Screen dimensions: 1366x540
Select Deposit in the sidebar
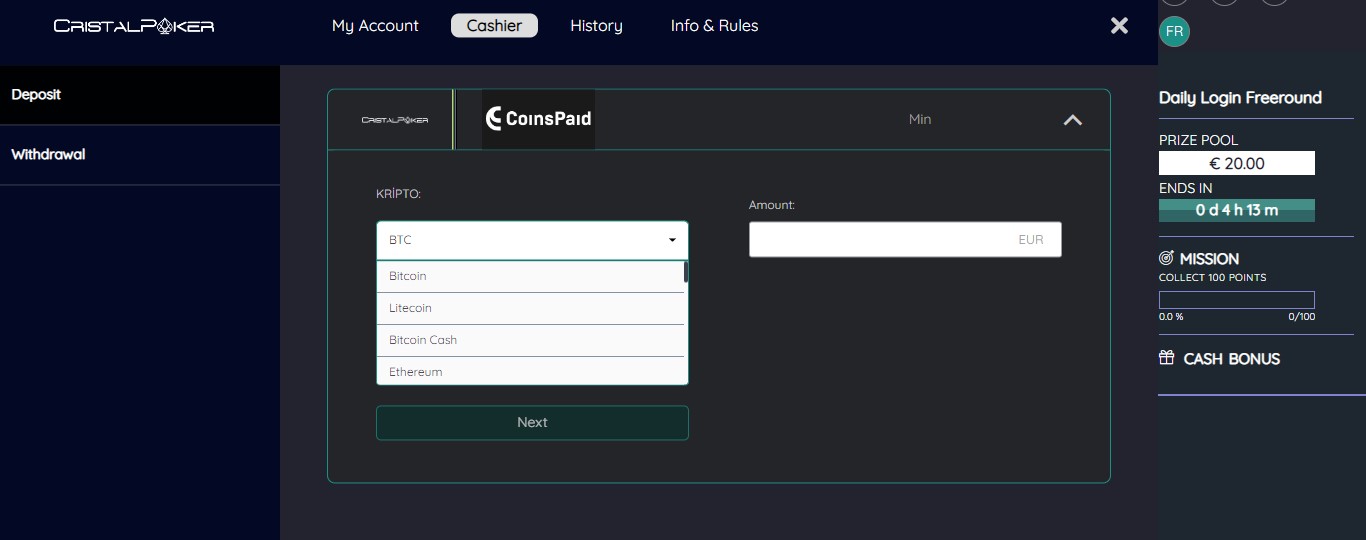pyautogui.click(x=140, y=95)
